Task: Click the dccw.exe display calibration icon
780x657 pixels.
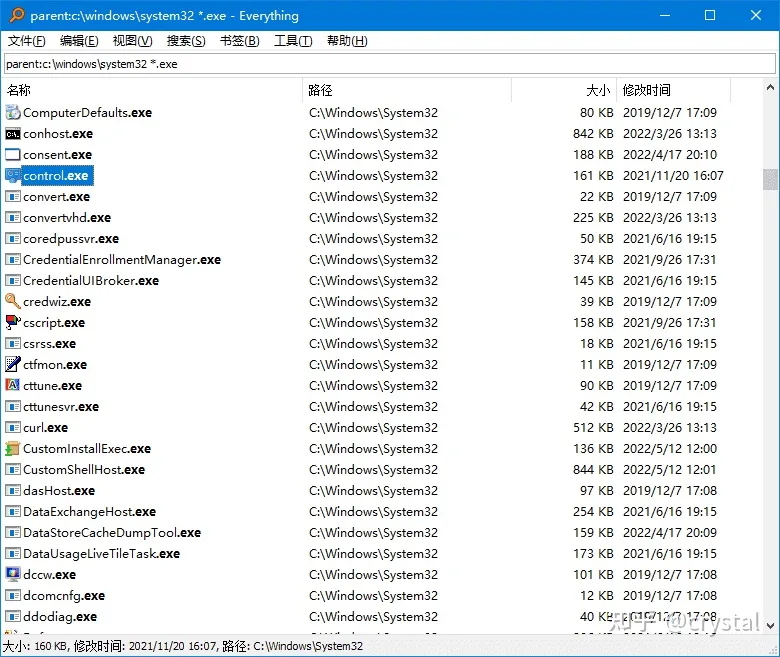Action: click(x=13, y=574)
